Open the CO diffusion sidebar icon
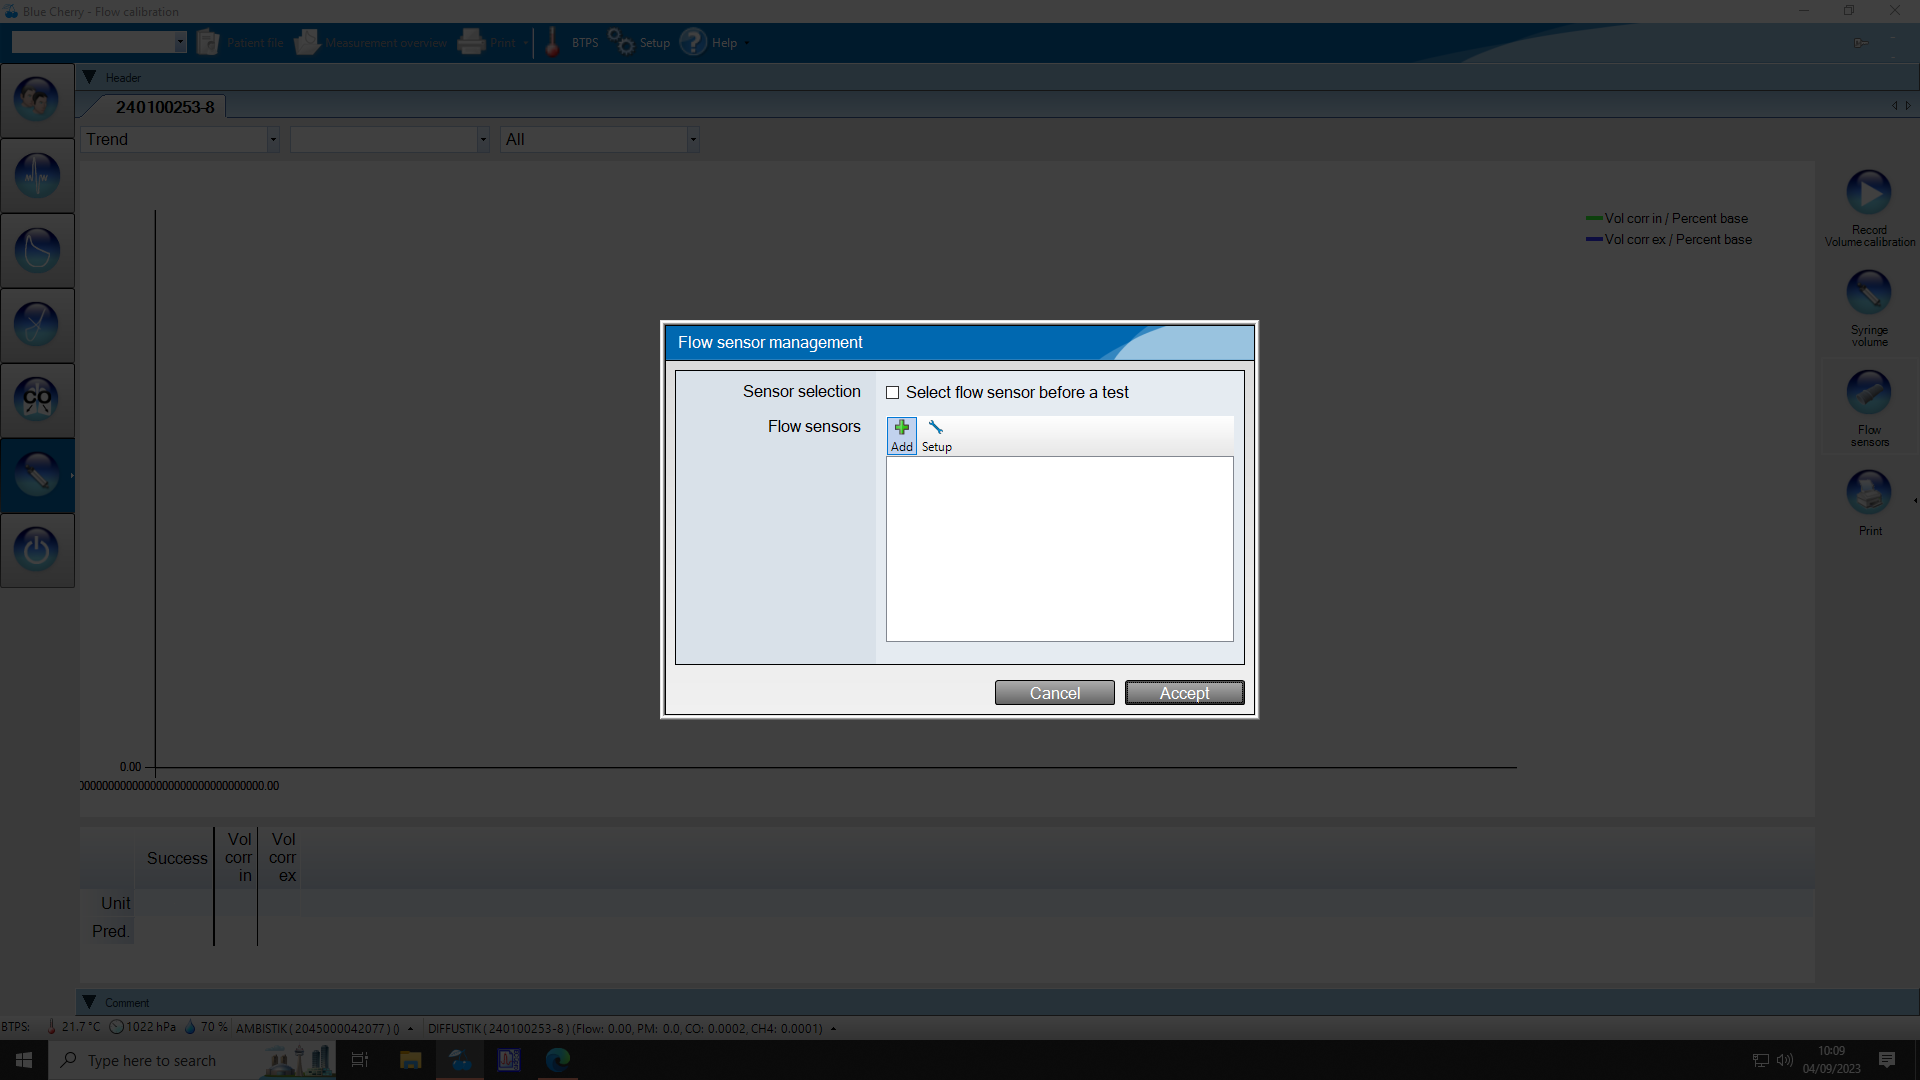 pyautogui.click(x=37, y=400)
